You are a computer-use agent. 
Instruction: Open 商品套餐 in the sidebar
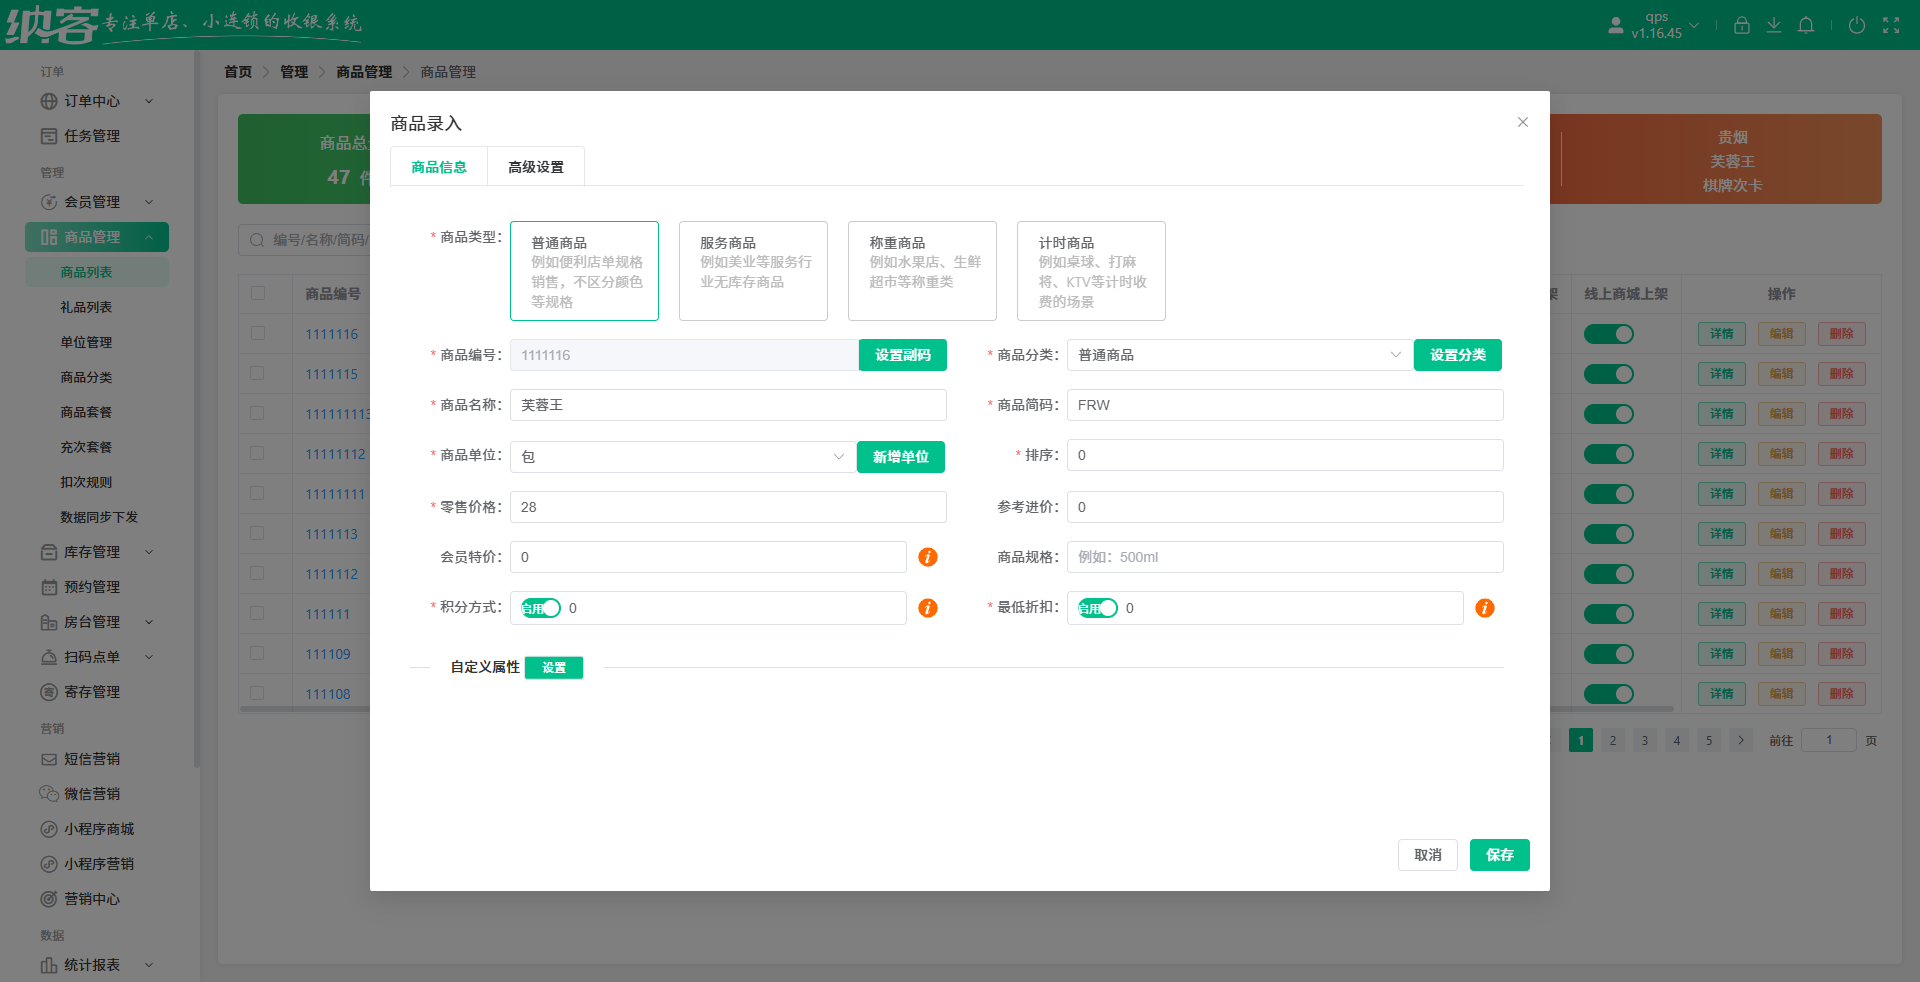(86, 412)
